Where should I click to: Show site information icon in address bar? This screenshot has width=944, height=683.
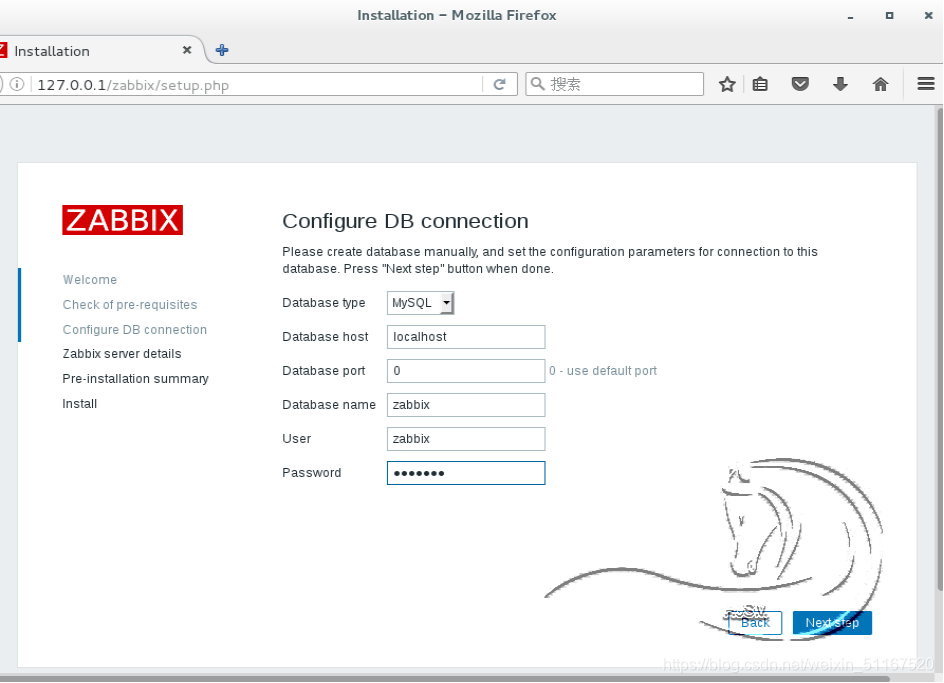(17, 84)
